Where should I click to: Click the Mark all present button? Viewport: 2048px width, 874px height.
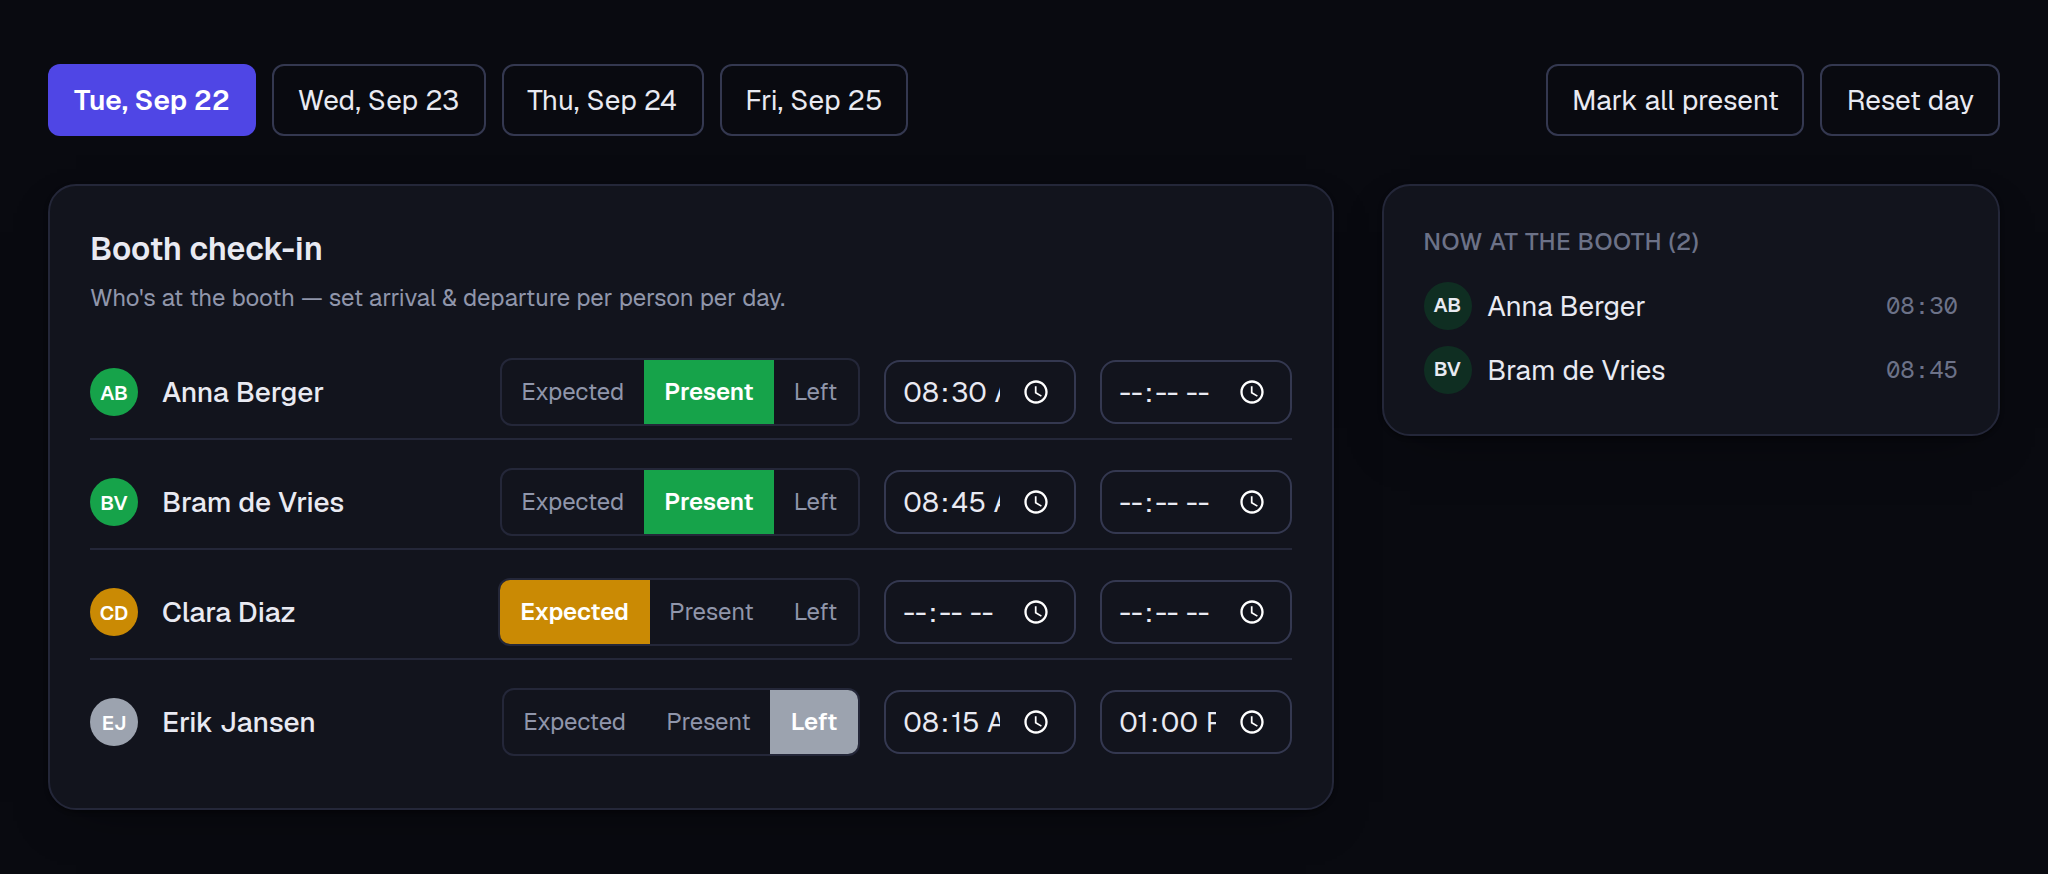[x=1675, y=100]
